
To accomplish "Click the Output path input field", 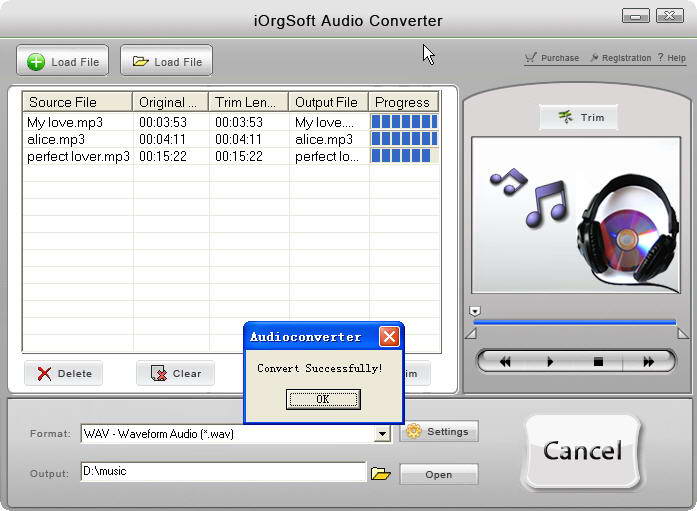I will (223, 471).
